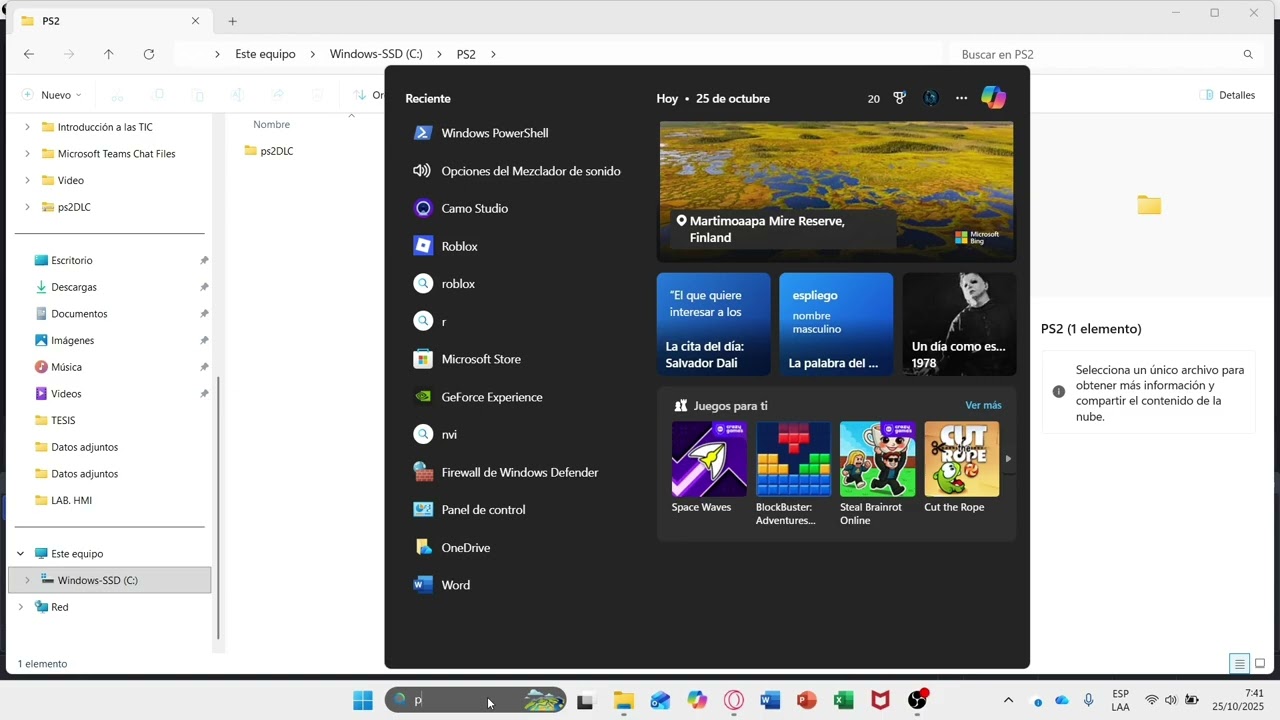Sort by the Nombre column header
Viewport: 1280px width, 720px height.
[271, 124]
